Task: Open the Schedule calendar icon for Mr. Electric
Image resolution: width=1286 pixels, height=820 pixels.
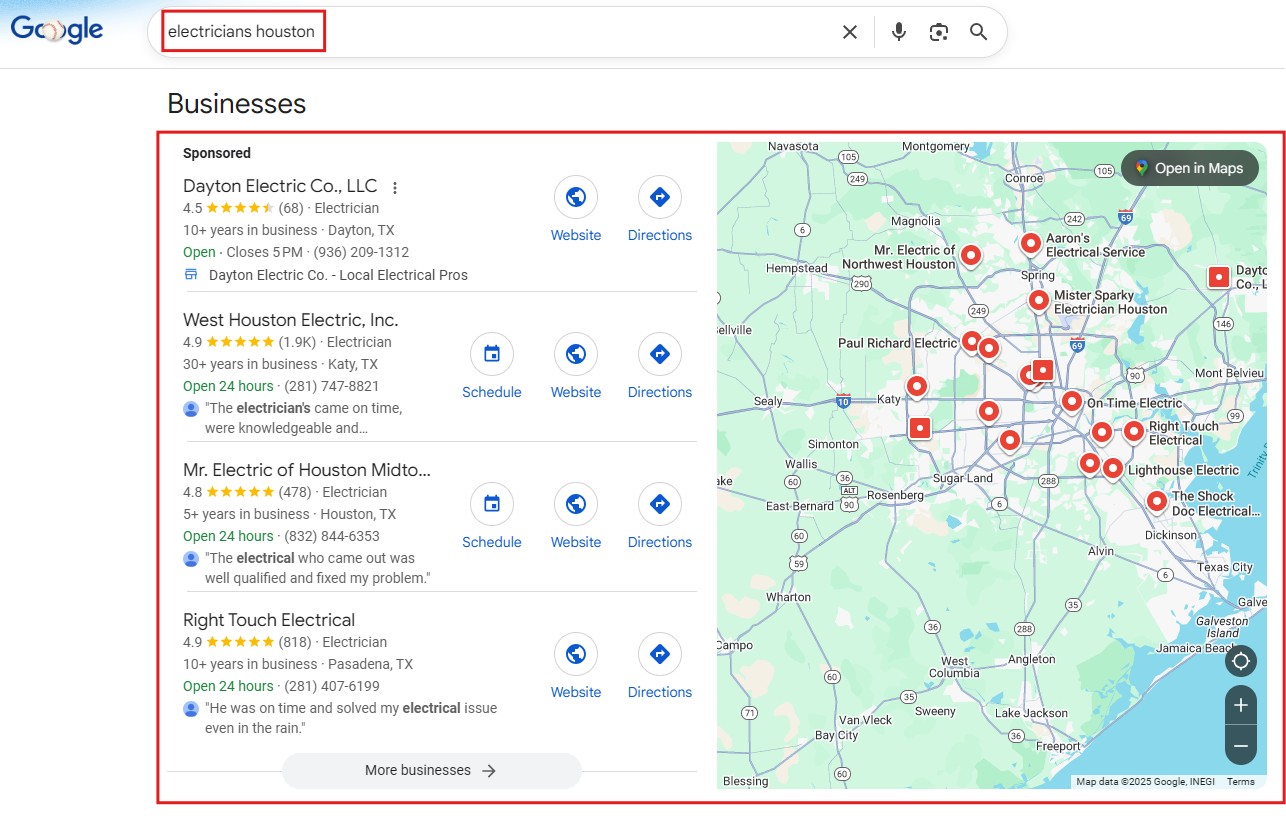Action: pyautogui.click(x=491, y=503)
